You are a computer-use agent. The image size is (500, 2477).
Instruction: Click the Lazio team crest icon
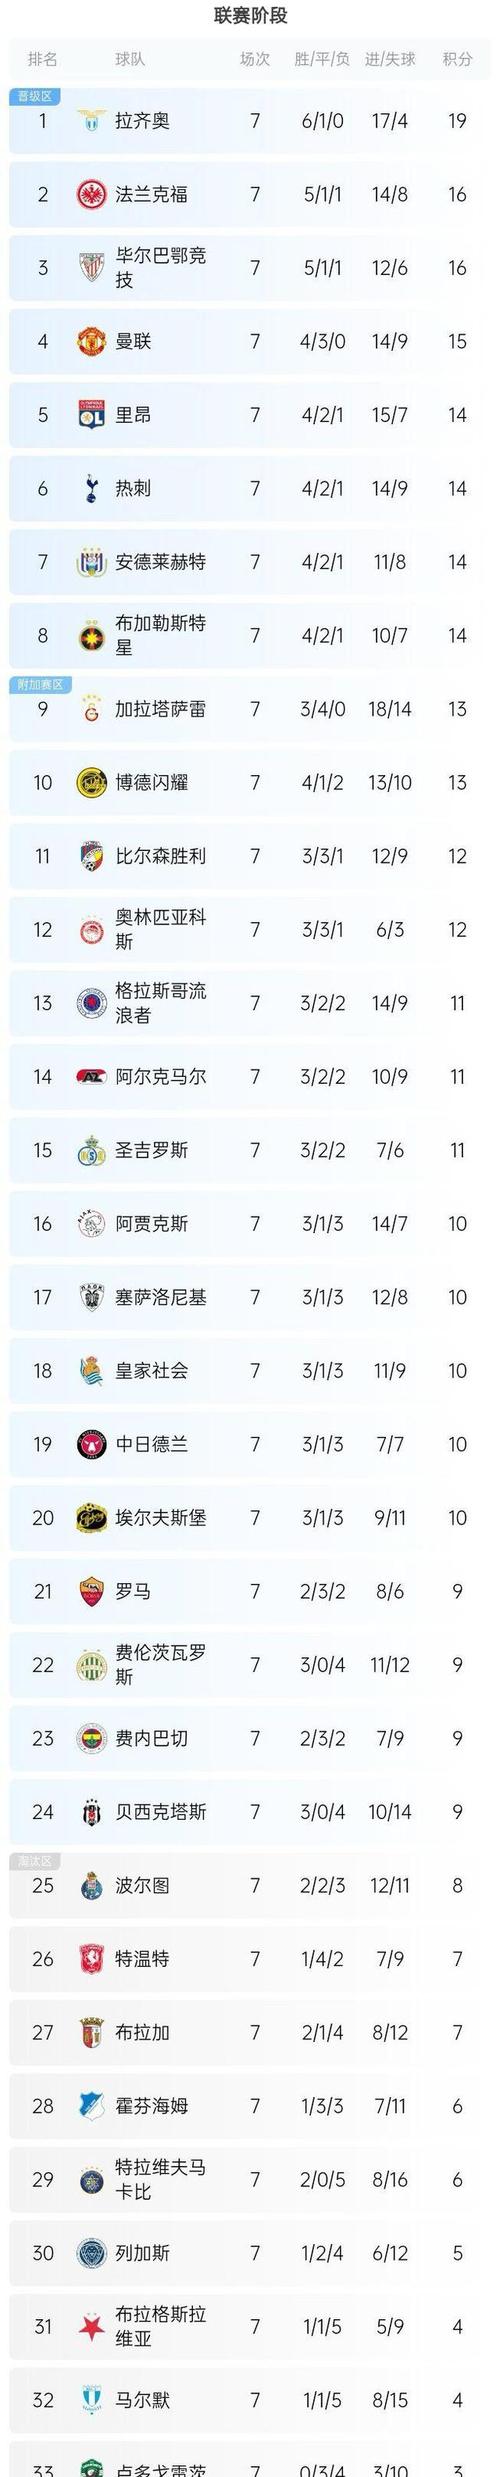92,121
